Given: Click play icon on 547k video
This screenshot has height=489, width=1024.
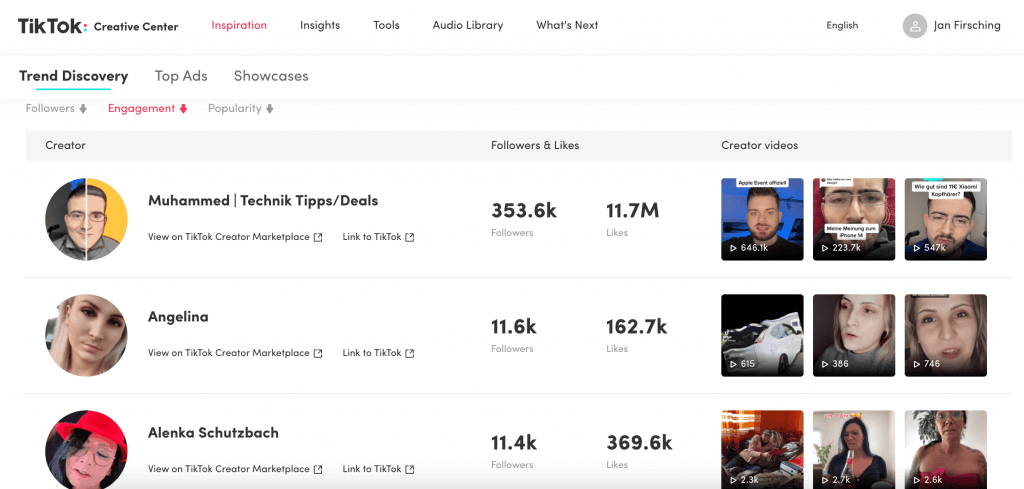Looking at the screenshot, I should tap(917, 248).
